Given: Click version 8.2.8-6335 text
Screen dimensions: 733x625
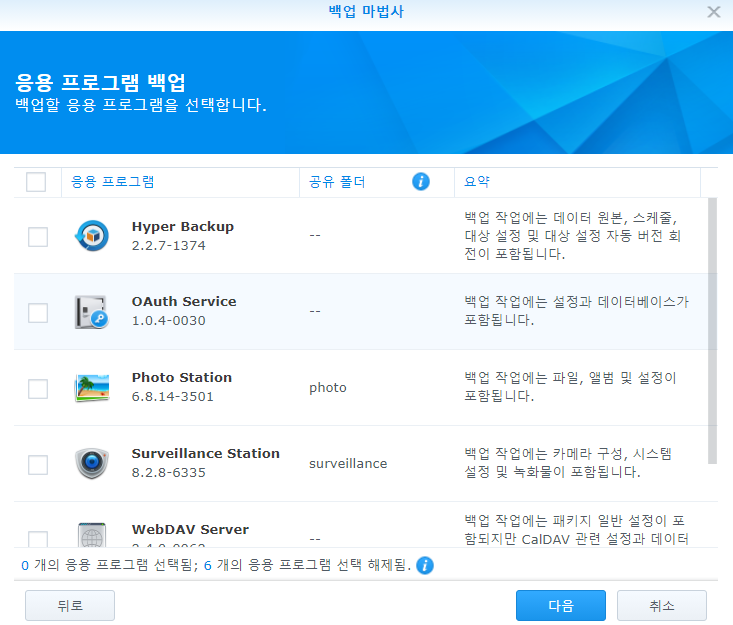Looking at the screenshot, I should click(168, 473).
